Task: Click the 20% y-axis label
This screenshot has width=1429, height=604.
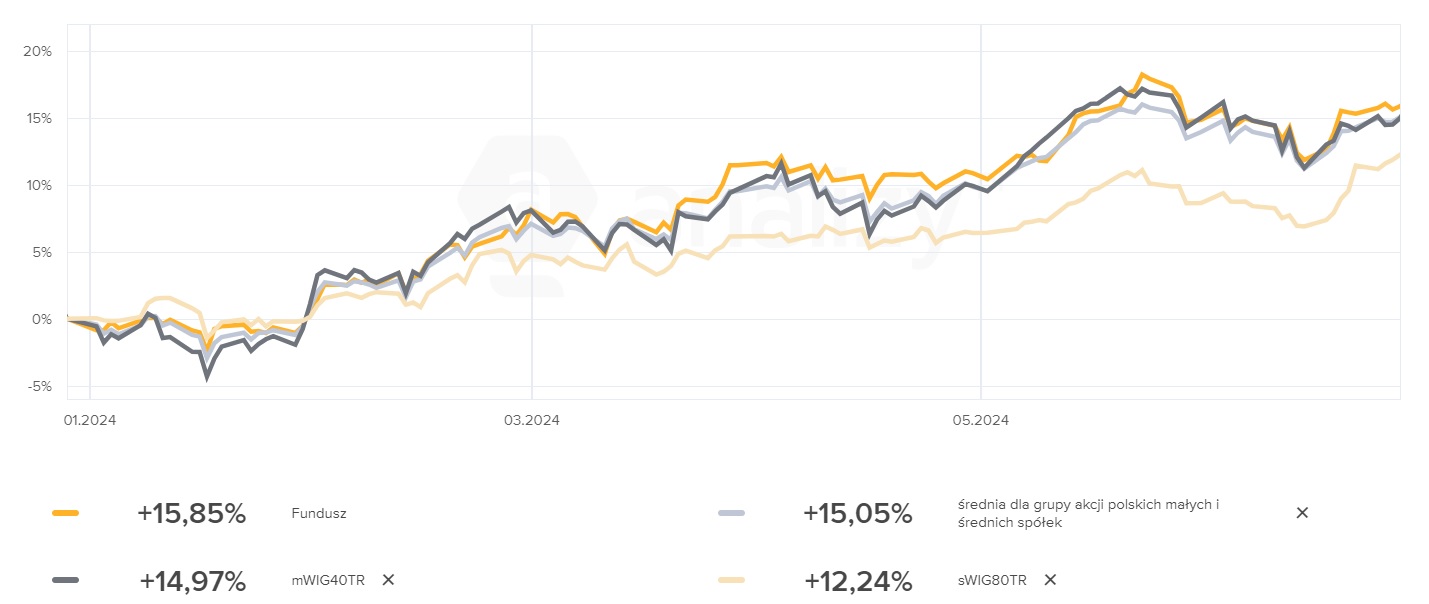Action: click(x=37, y=51)
